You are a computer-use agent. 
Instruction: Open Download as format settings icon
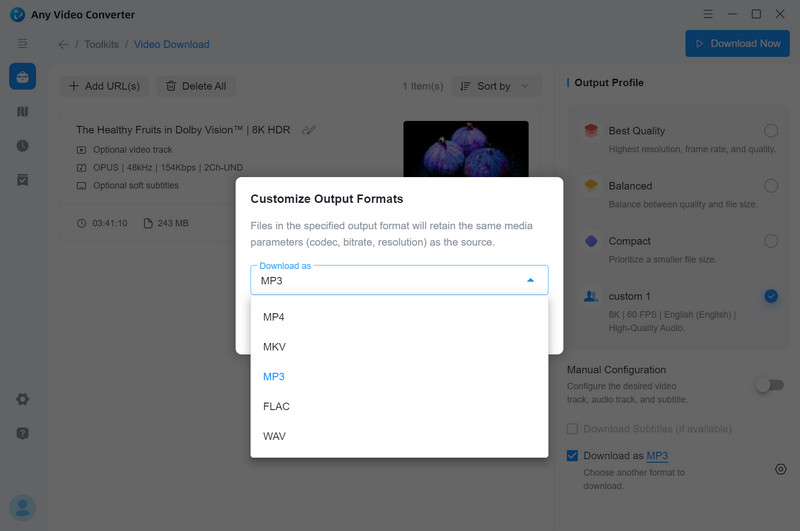point(781,469)
